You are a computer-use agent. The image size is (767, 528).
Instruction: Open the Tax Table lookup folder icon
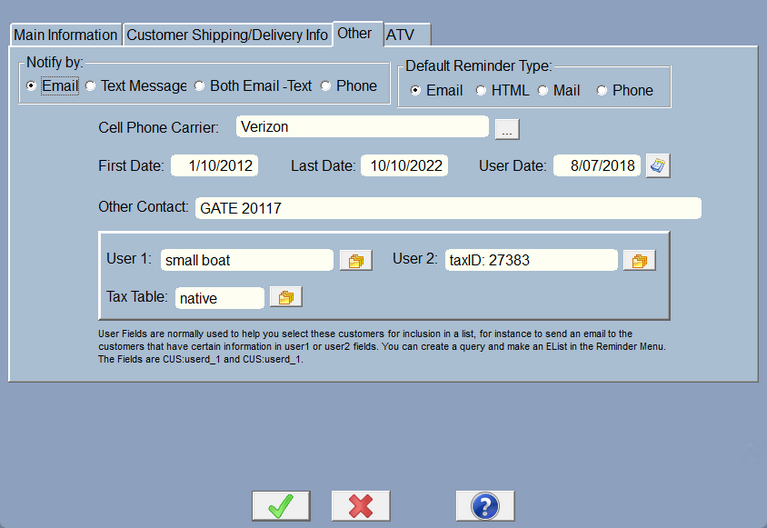tap(286, 297)
